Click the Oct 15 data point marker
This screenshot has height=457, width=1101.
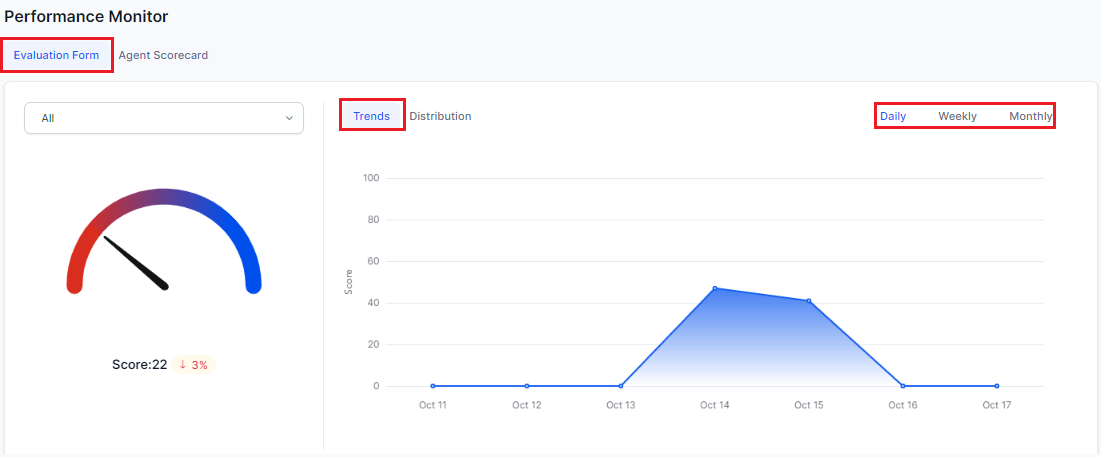pyautogui.click(x=809, y=301)
